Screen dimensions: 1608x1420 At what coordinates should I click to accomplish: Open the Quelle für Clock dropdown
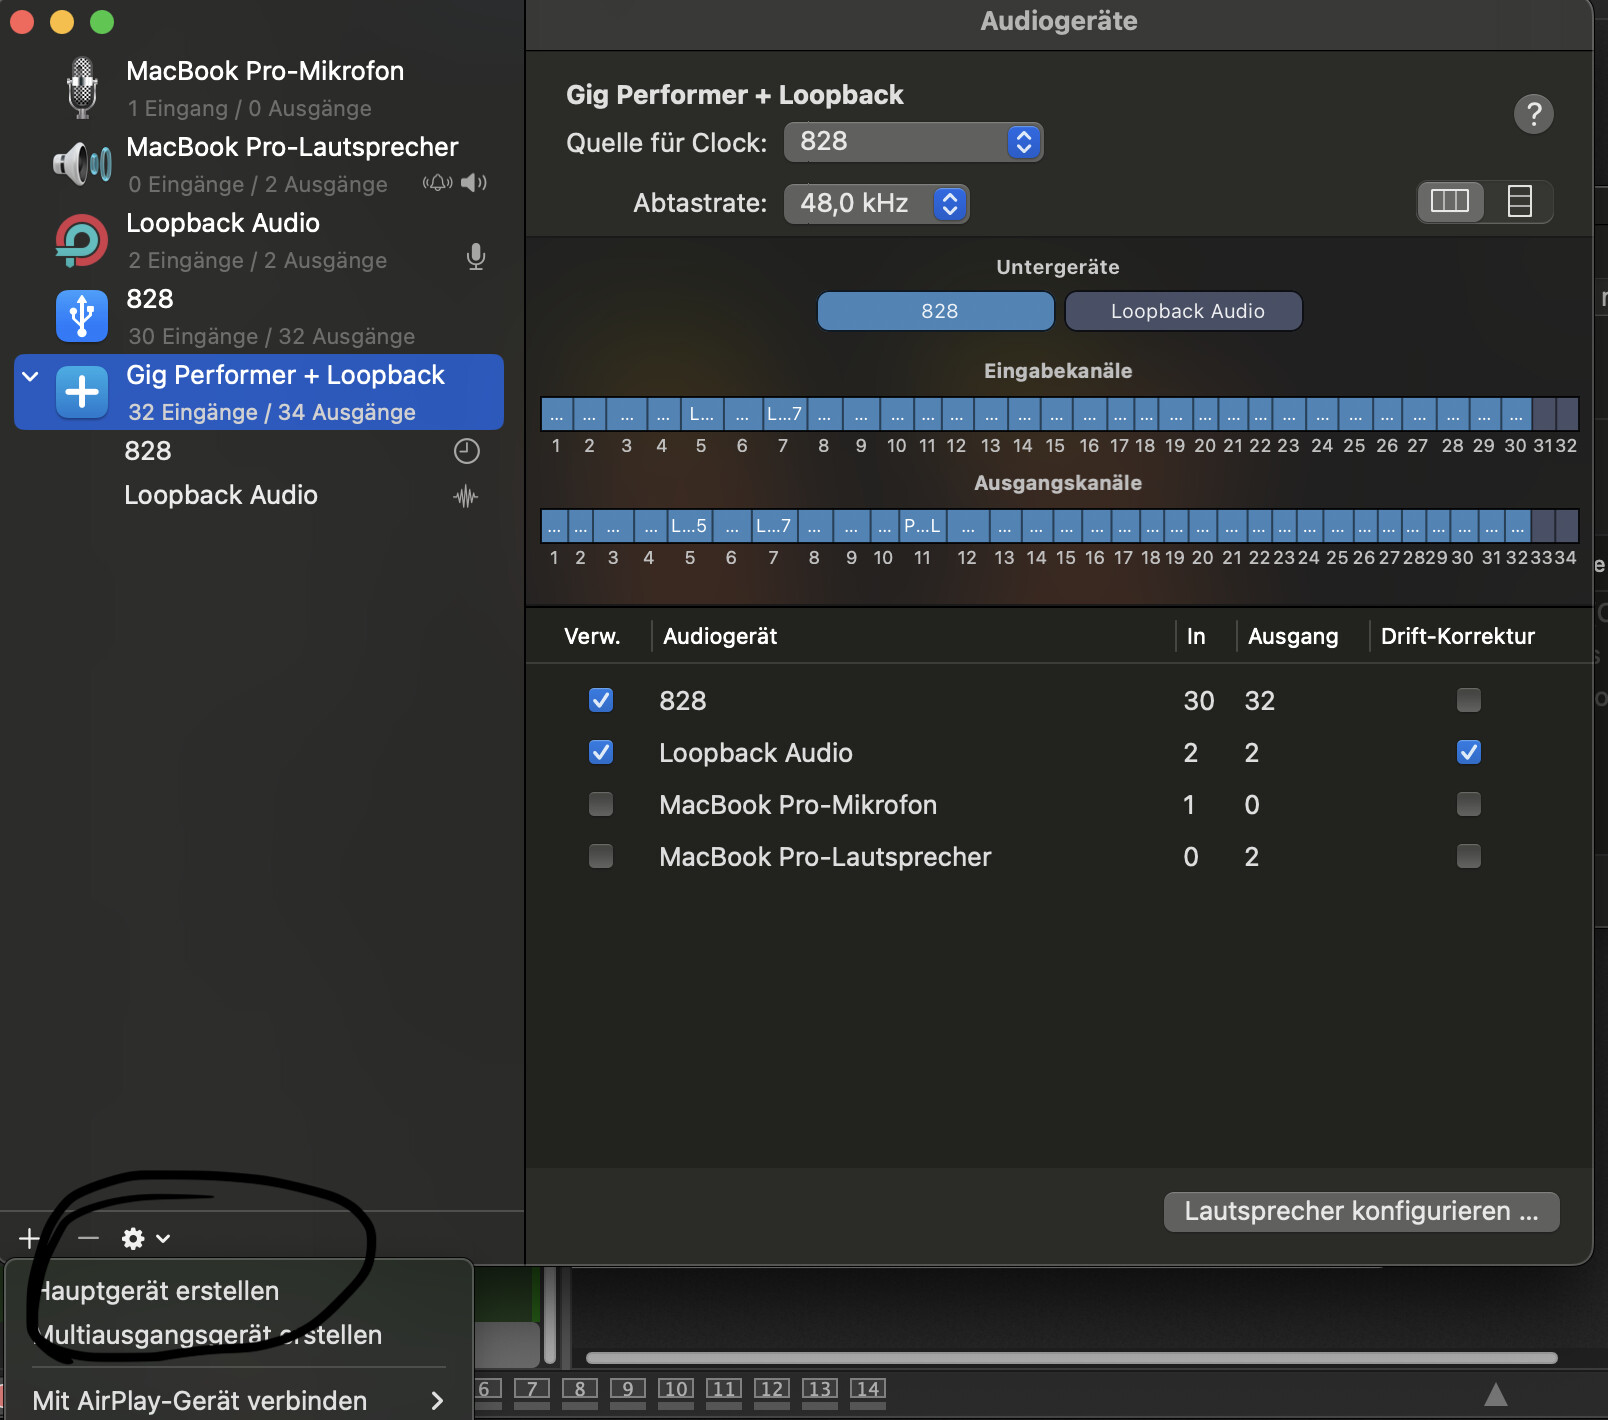[913, 142]
